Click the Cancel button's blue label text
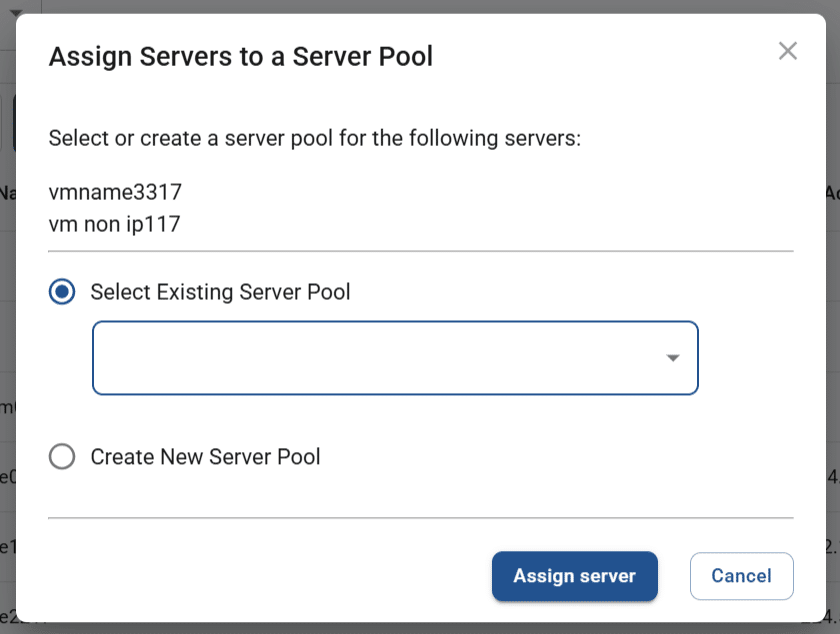The width and height of the screenshot is (840, 634). (741, 576)
